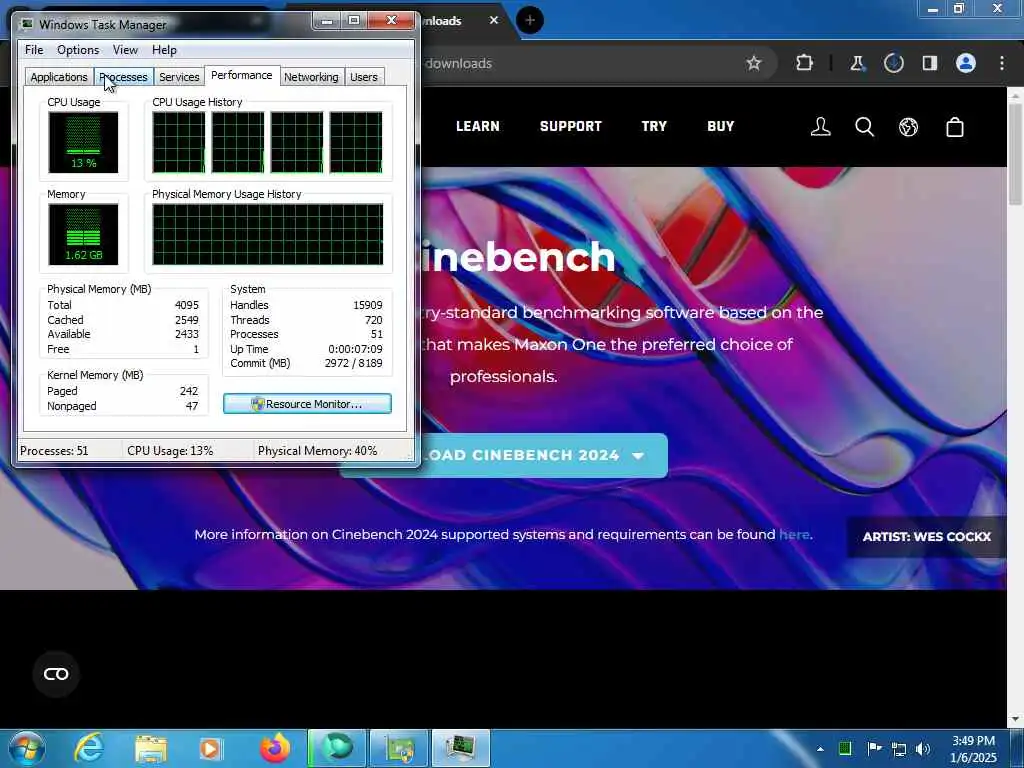Switch to the Users tab
Screen dimensions: 1024x768
[x=364, y=76]
